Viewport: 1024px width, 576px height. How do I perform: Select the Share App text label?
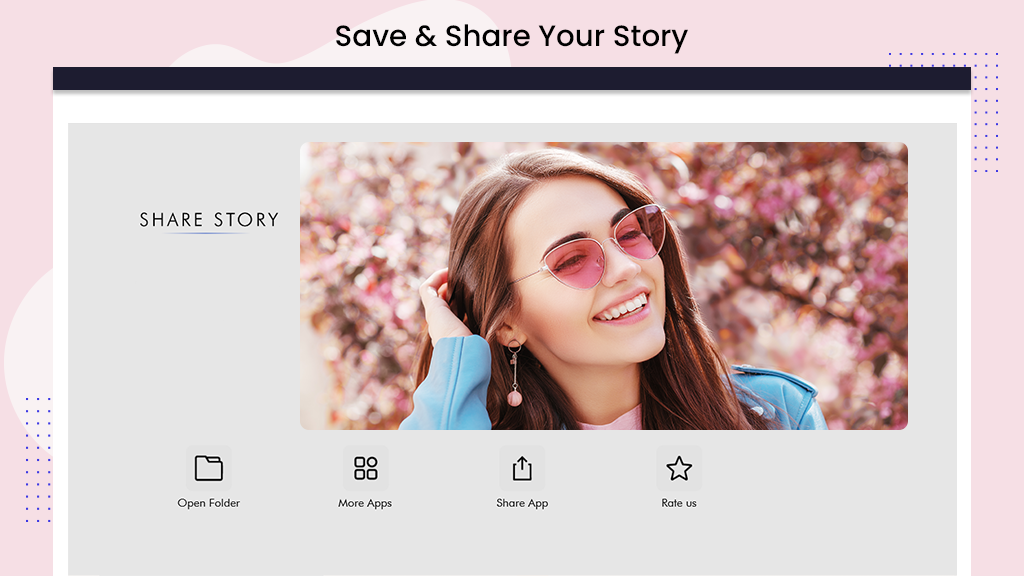tap(522, 503)
